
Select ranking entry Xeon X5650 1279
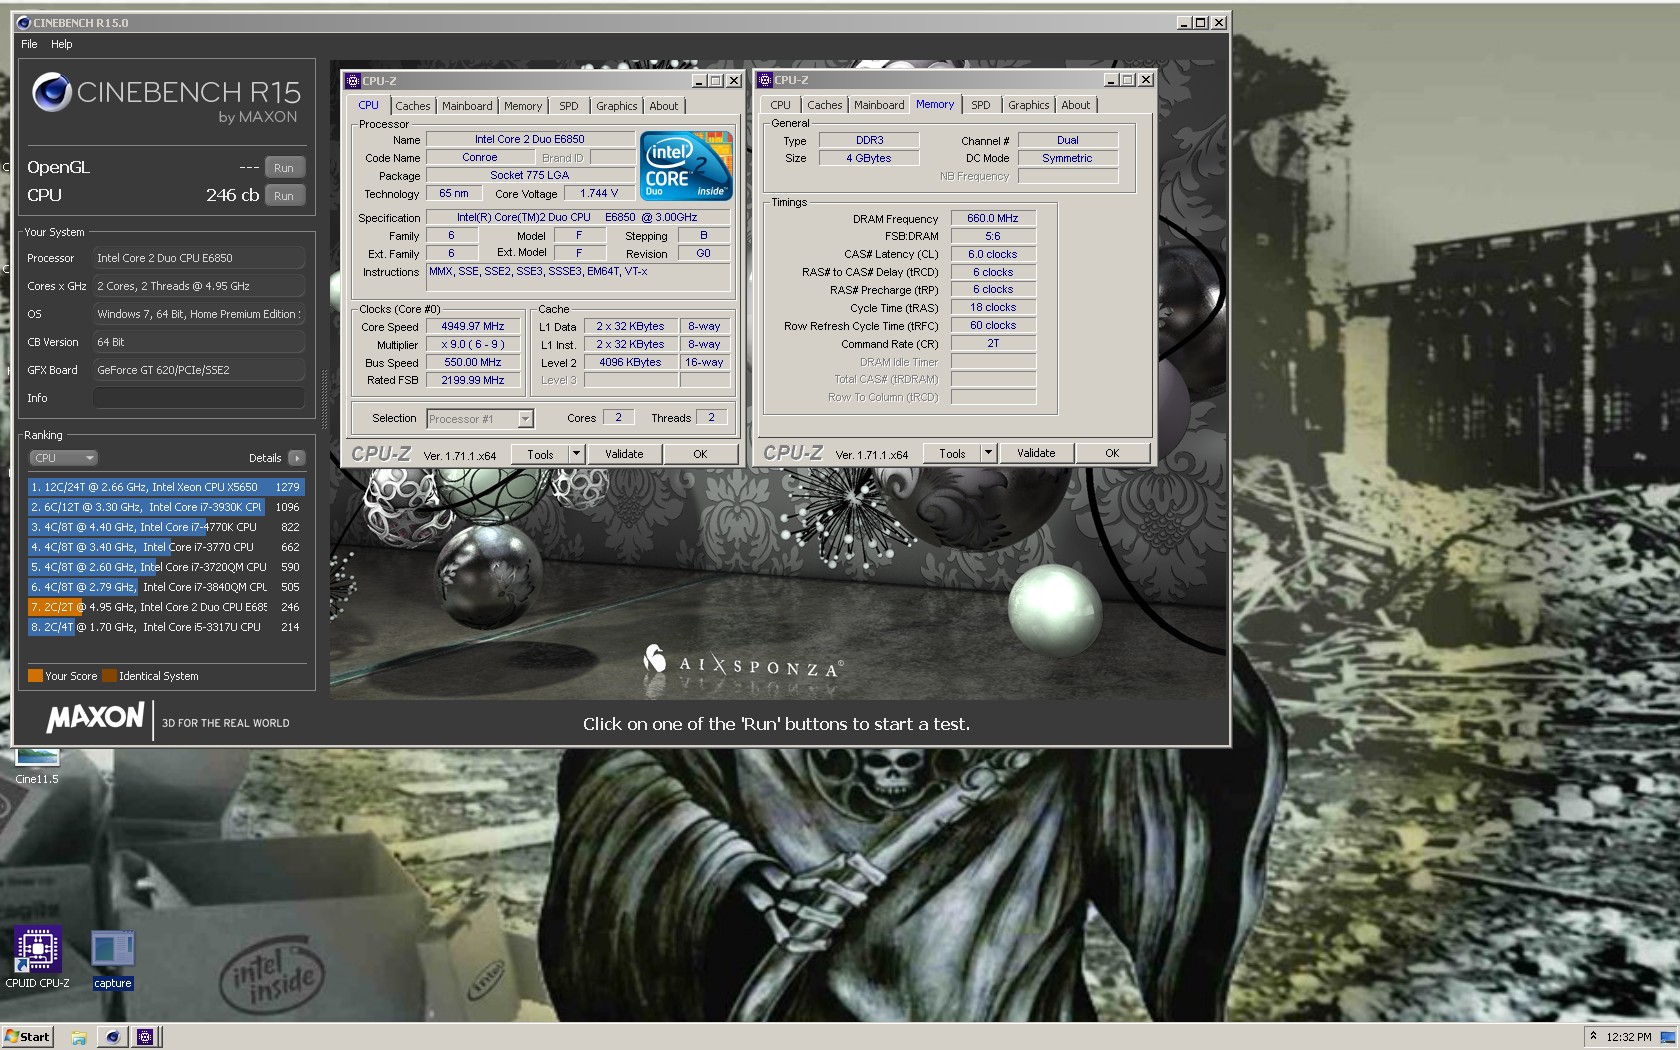[166, 487]
